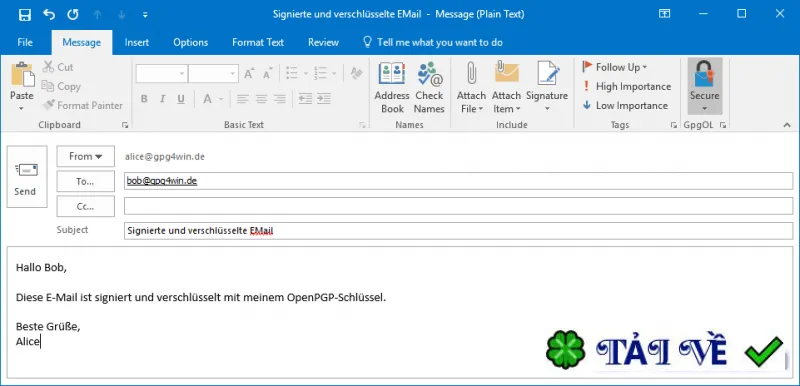Undo the last action
This screenshot has height=386, width=800.
(49, 14)
